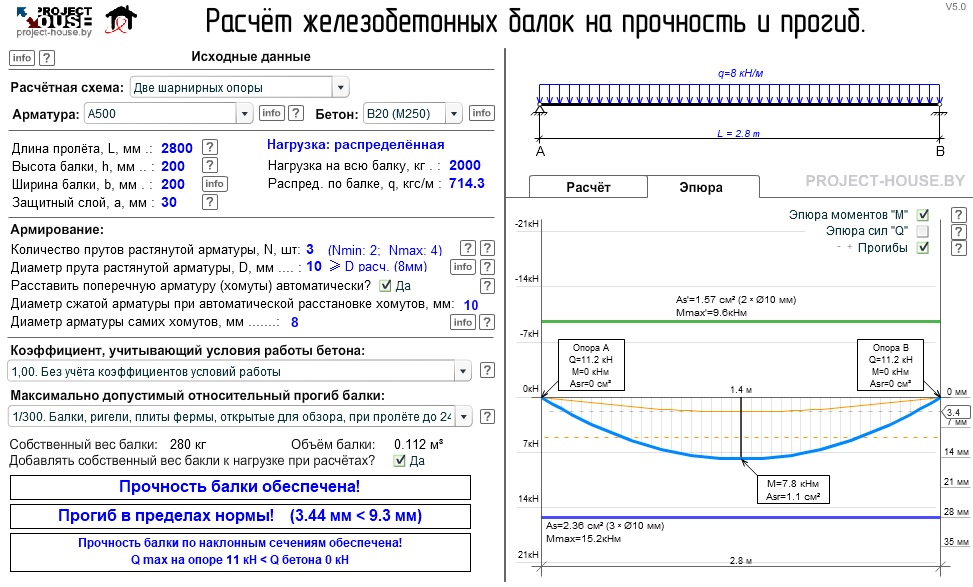Edit Высота балки value 200
The image size is (973, 587).
pyautogui.click(x=173, y=166)
